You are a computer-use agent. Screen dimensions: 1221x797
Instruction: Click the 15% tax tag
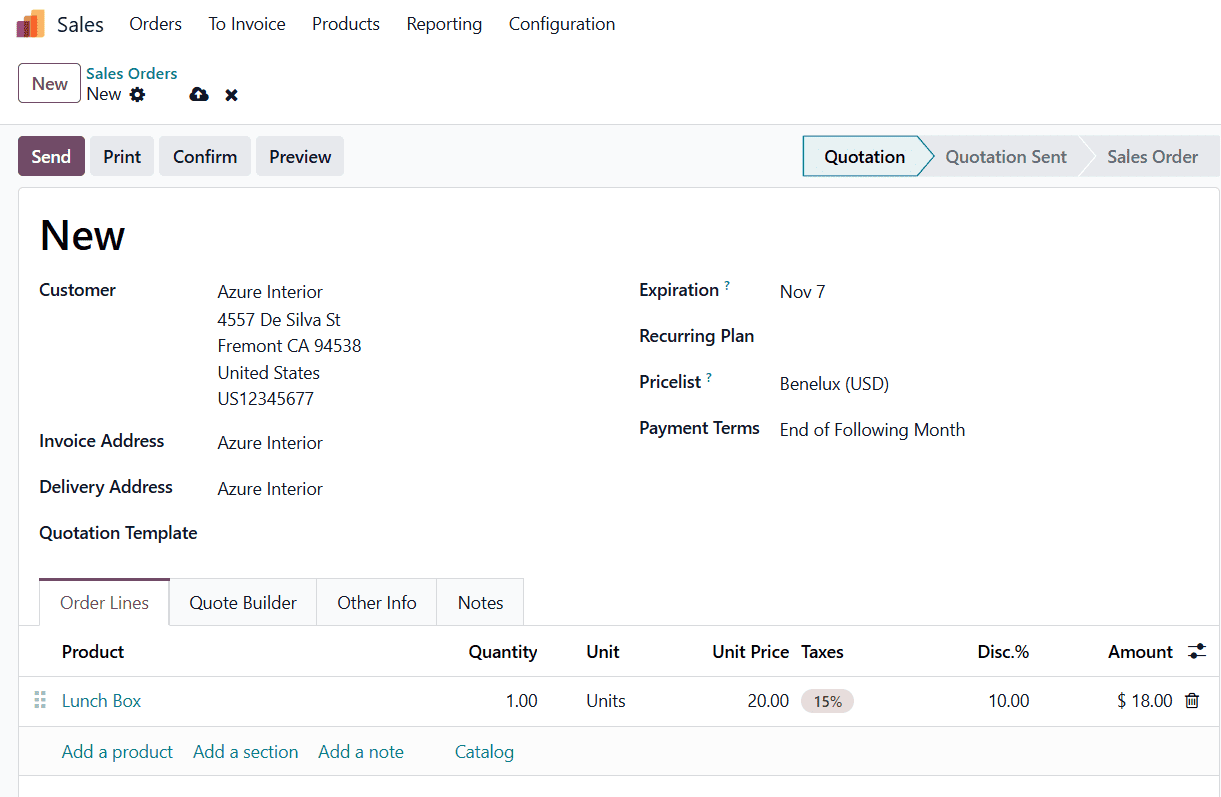827,702
